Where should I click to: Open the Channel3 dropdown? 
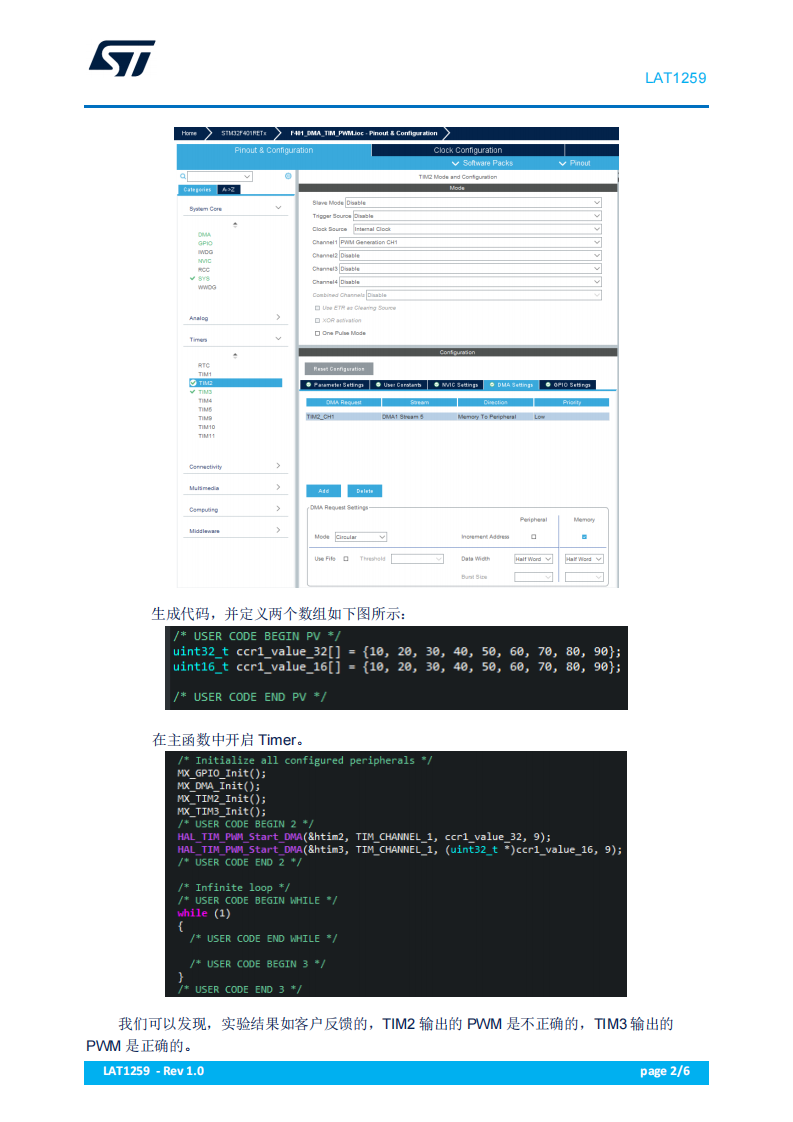tap(470, 268)
